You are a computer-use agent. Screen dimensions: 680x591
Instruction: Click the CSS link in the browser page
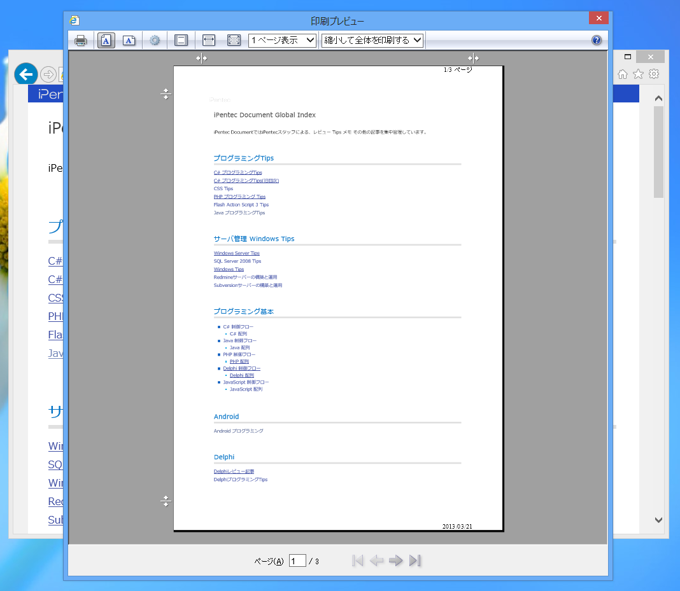56,298
